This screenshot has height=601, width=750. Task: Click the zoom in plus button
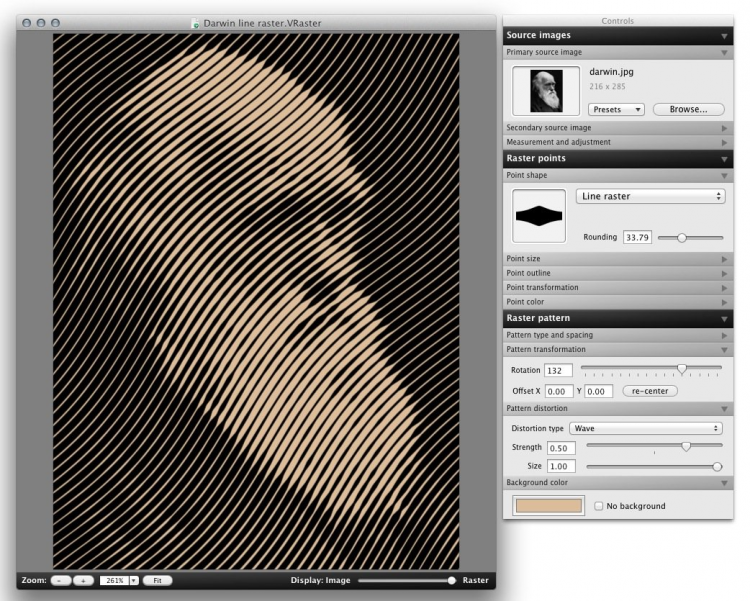click(82, 580)
